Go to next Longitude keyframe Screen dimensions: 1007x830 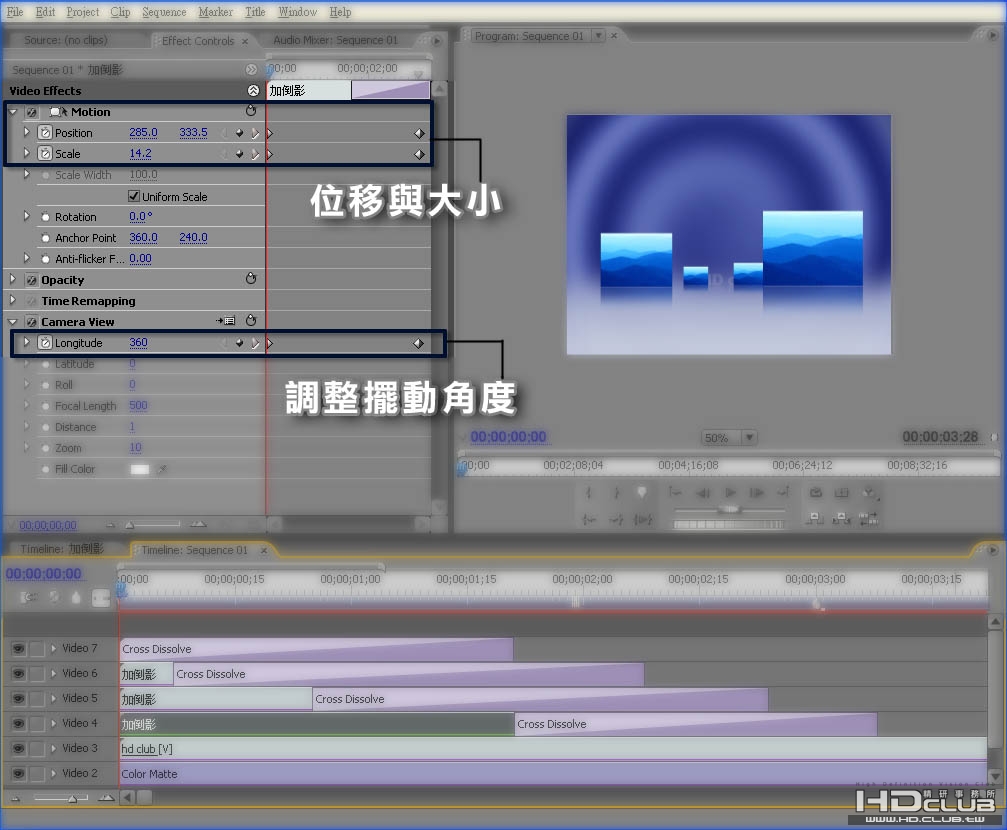255,343
